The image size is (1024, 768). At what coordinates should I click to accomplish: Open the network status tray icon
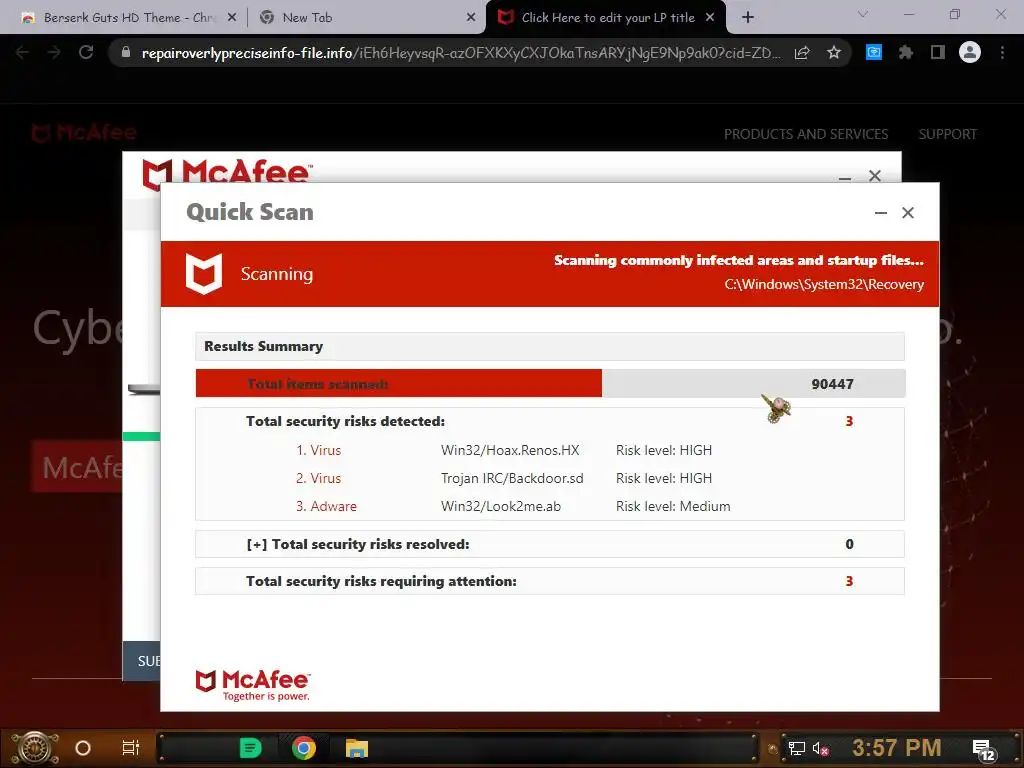[x=797, y=748]
